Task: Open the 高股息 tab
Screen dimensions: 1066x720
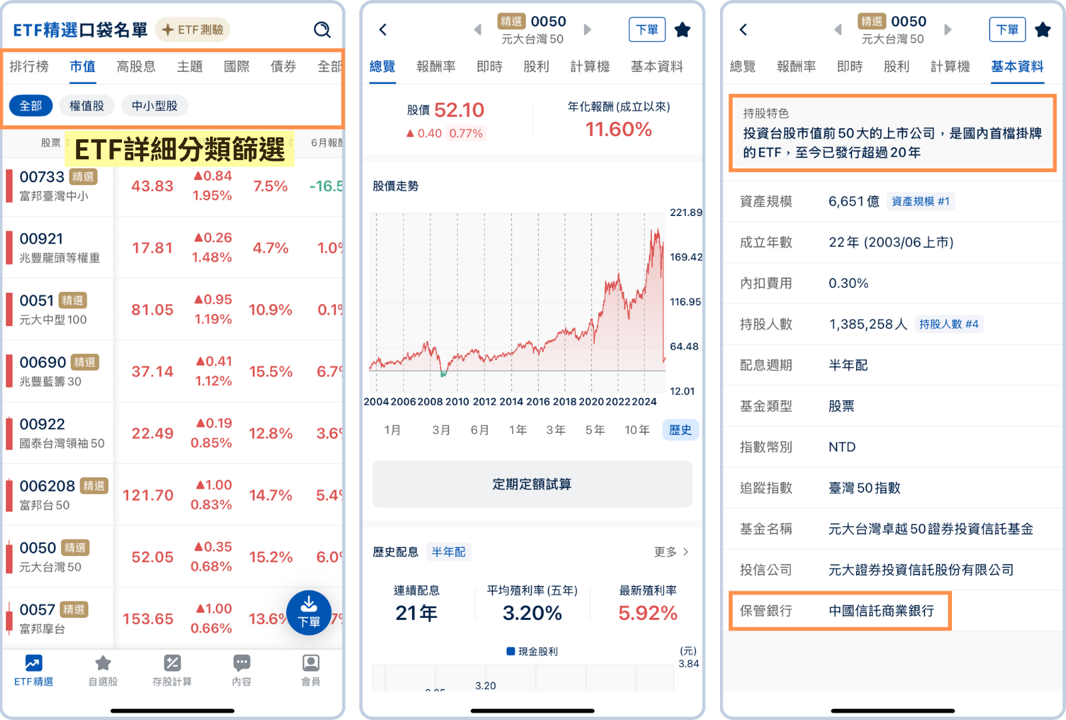Action: (x=136, y=66)
